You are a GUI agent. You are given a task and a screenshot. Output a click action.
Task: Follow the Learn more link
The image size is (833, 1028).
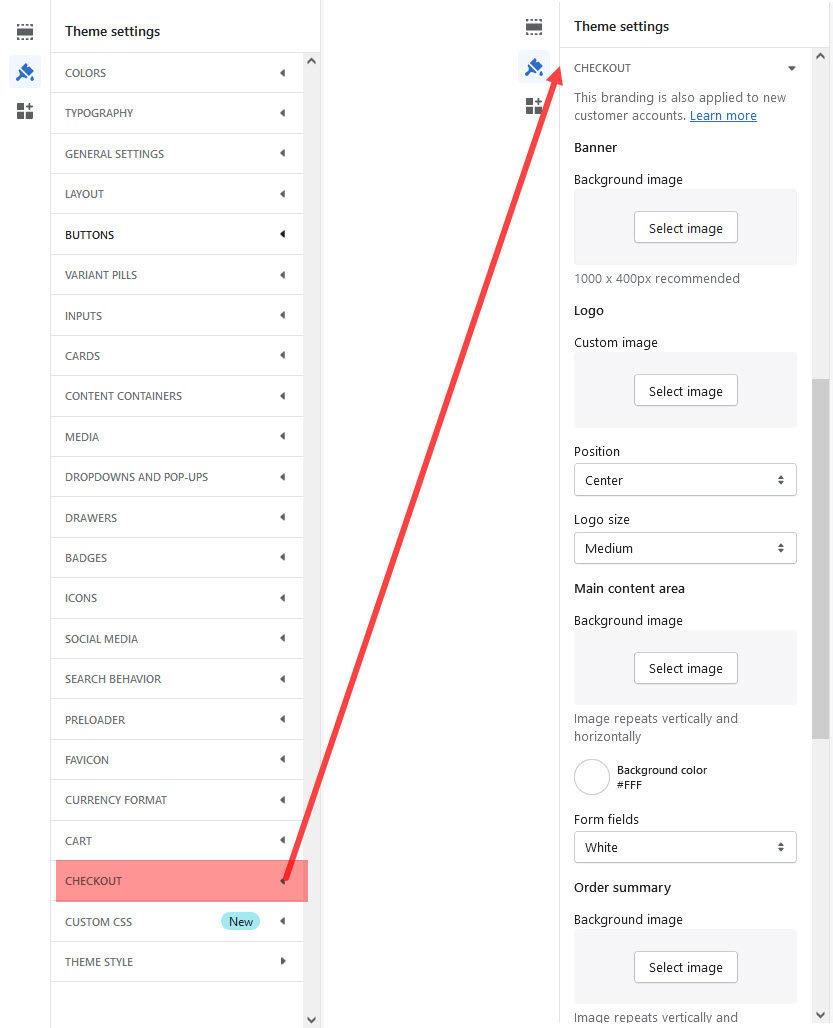pos(723,115)
